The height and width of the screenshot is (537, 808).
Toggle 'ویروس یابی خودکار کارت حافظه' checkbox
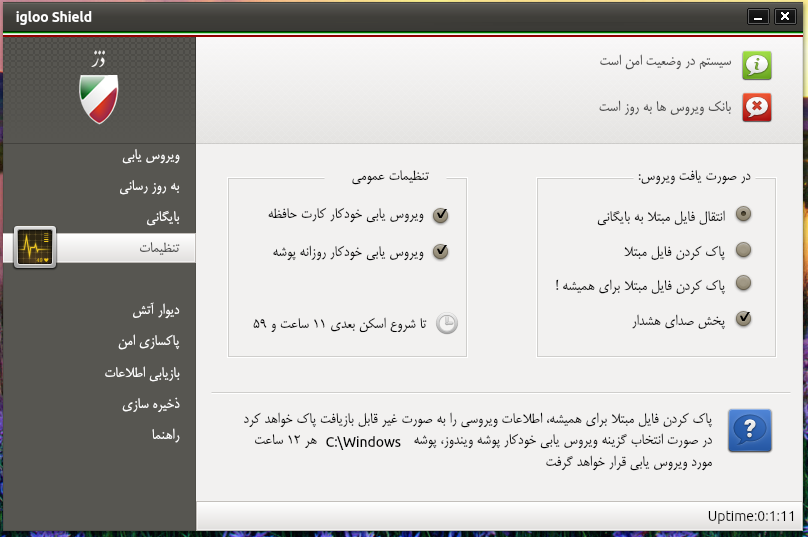point(440,215)
